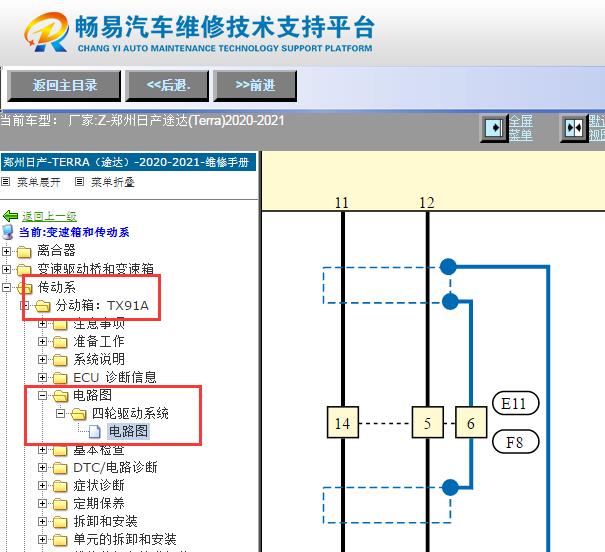This screenshot has width=605, height=552.
Task: Click the 定期保养 folder icon
Action: [x=60, y=504]
